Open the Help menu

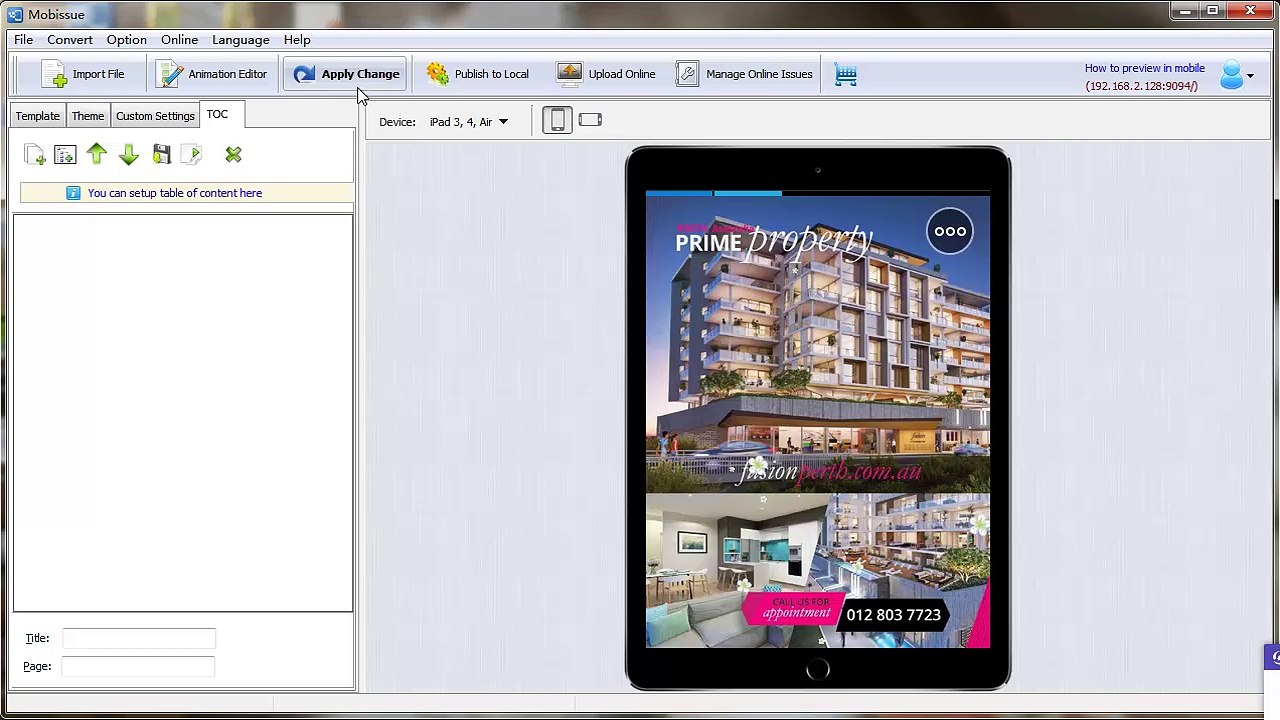point(297,40)
